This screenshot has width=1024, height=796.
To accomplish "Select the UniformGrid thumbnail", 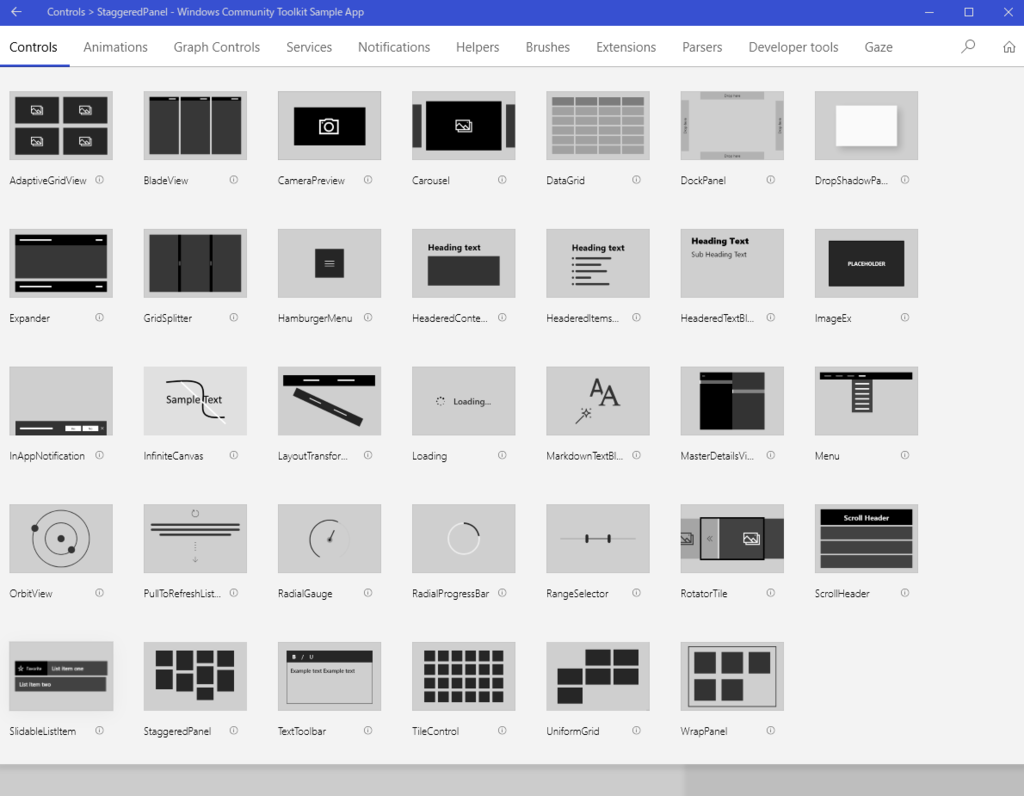I will [x=598, y=677].
